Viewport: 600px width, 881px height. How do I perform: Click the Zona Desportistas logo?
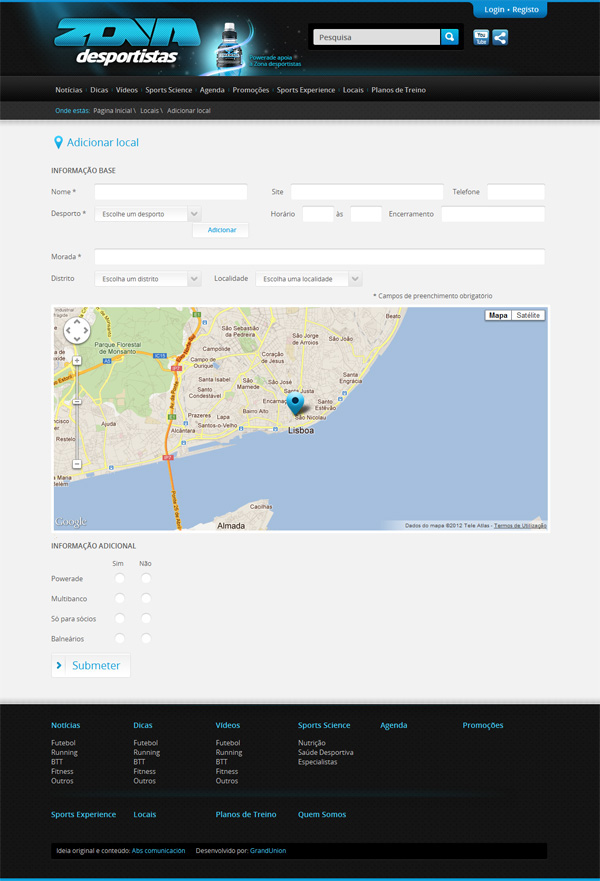pyautogui.click(x=127, y=42)
